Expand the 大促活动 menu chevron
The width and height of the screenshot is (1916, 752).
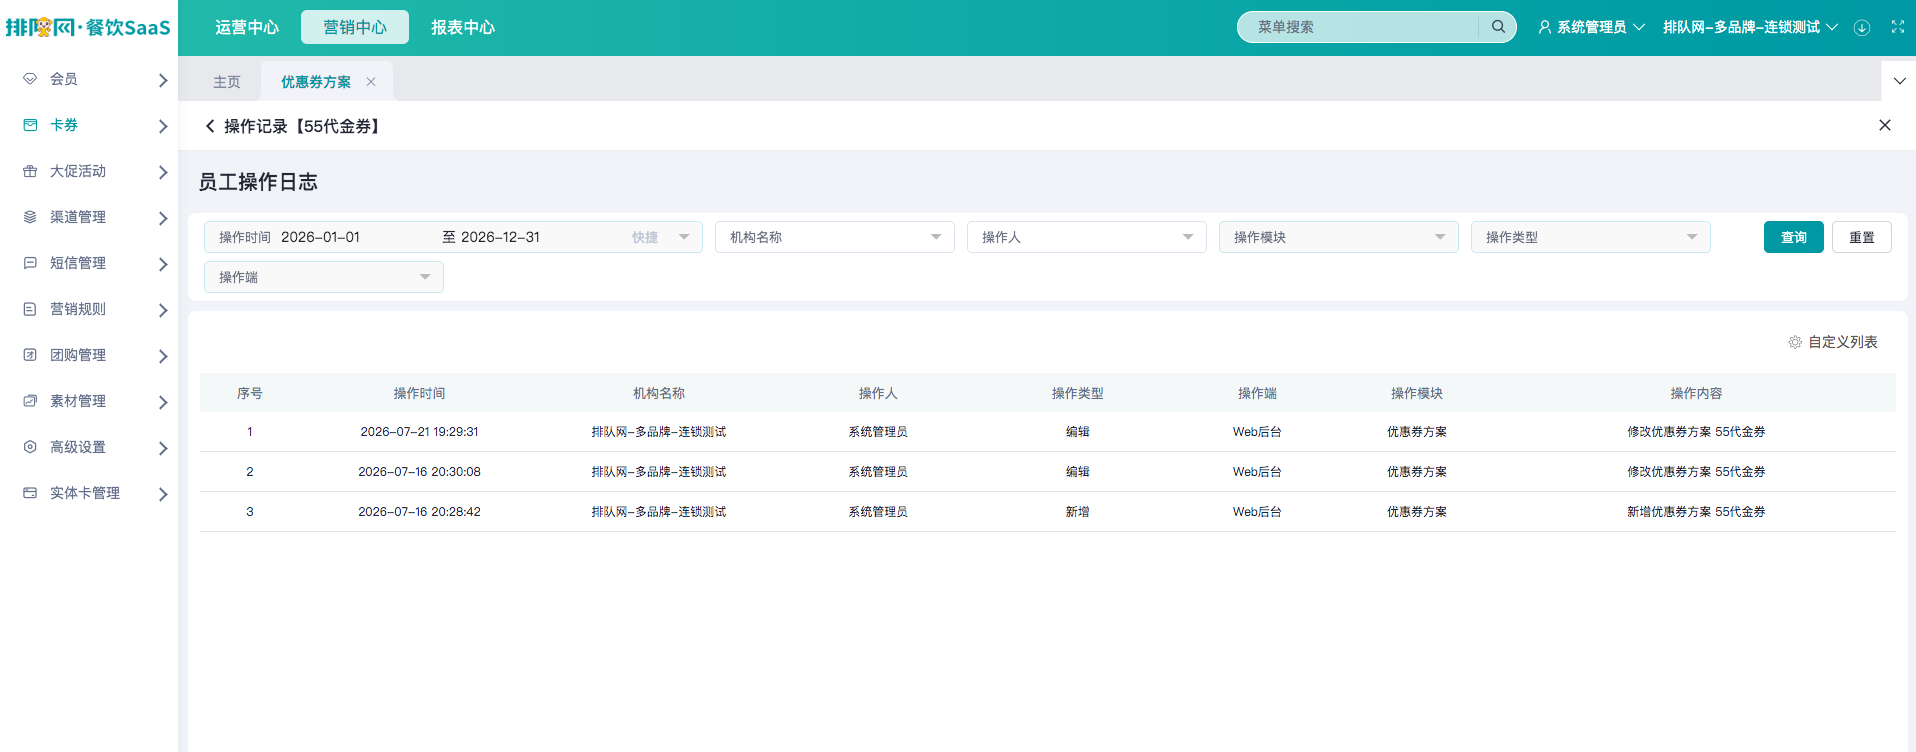(163, 172)
